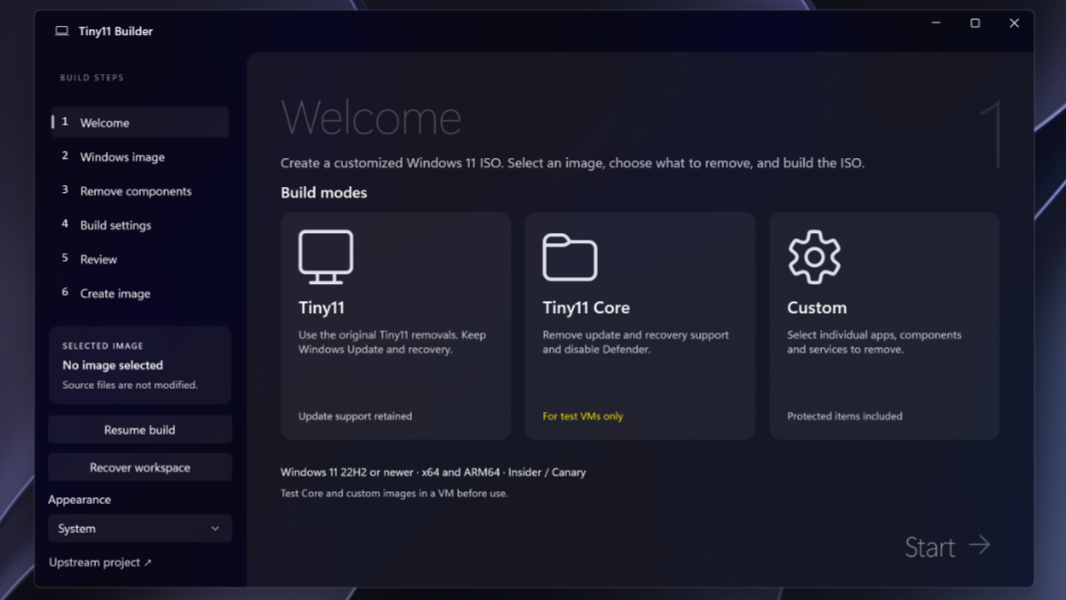The width and height of the screenshot is (1066, 600).
Task: Maximize the Tiny11 Builder window
Action: 975,23
